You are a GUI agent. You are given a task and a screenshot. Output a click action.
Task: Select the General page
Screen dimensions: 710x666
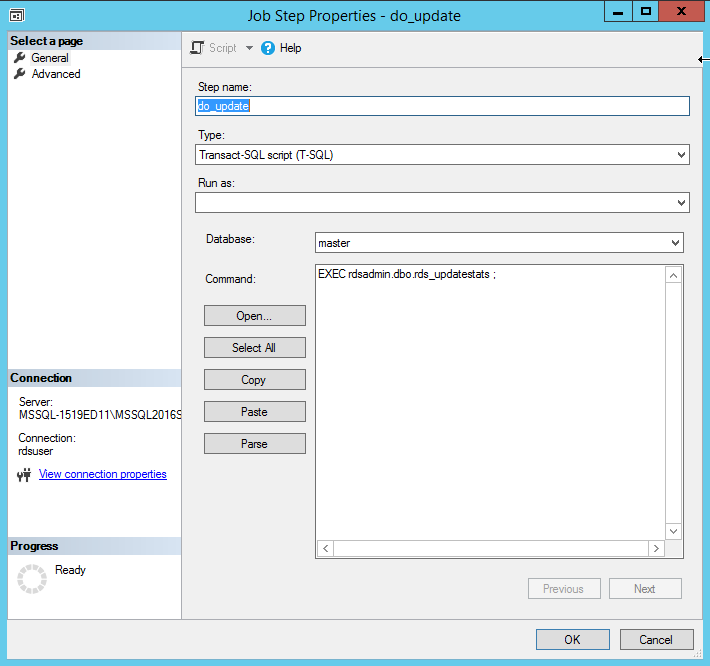pos(50,58)
